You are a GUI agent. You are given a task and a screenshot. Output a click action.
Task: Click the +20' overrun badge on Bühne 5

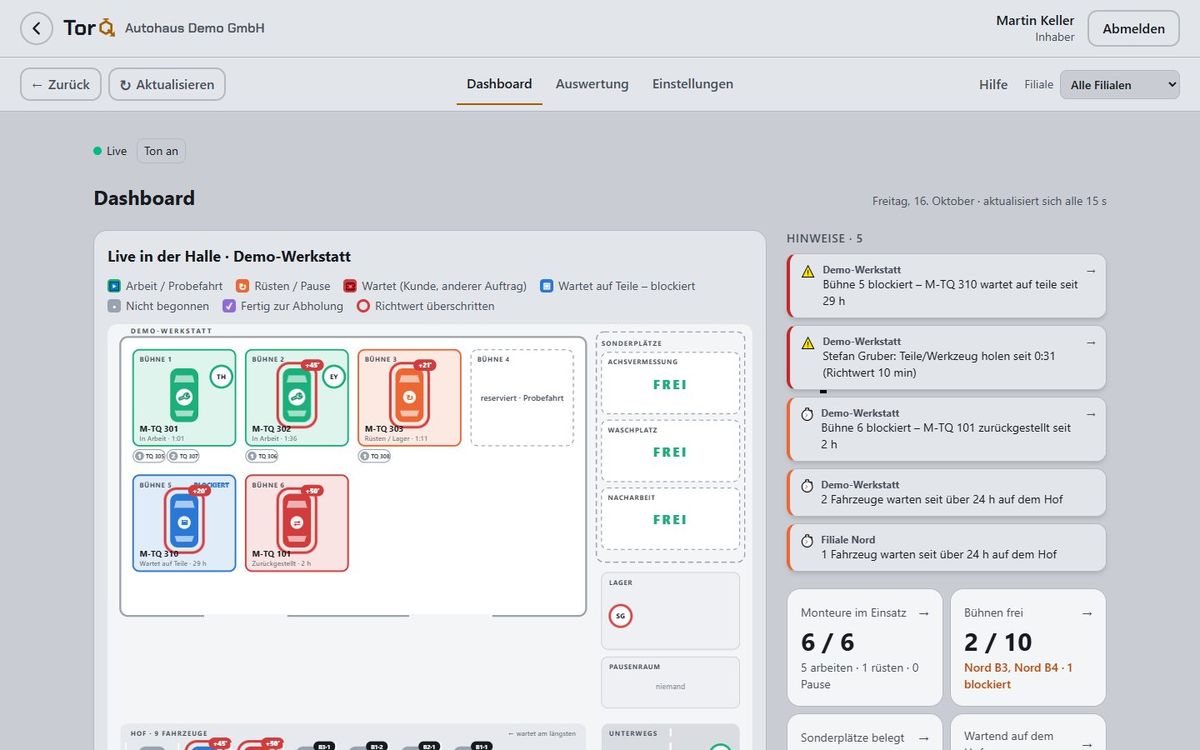click(x=199, y=491)
